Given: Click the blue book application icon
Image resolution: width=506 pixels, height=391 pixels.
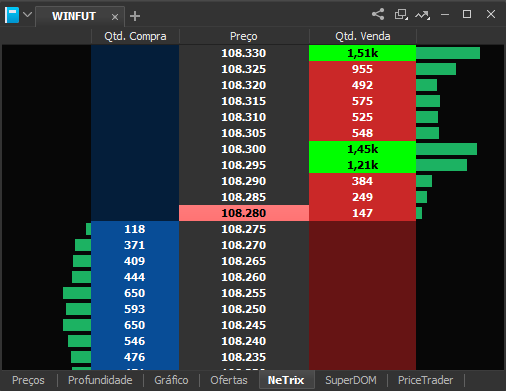Looking at the screenshot, I should click(x=12, y=15).
